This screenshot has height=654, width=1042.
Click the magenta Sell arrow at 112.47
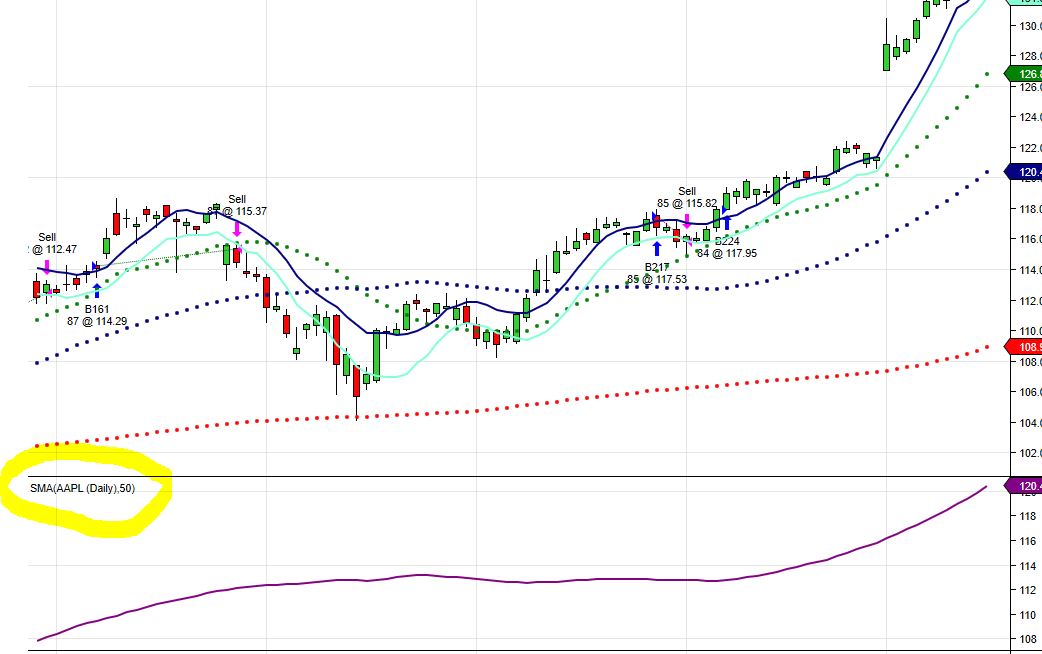coord(47,266)
